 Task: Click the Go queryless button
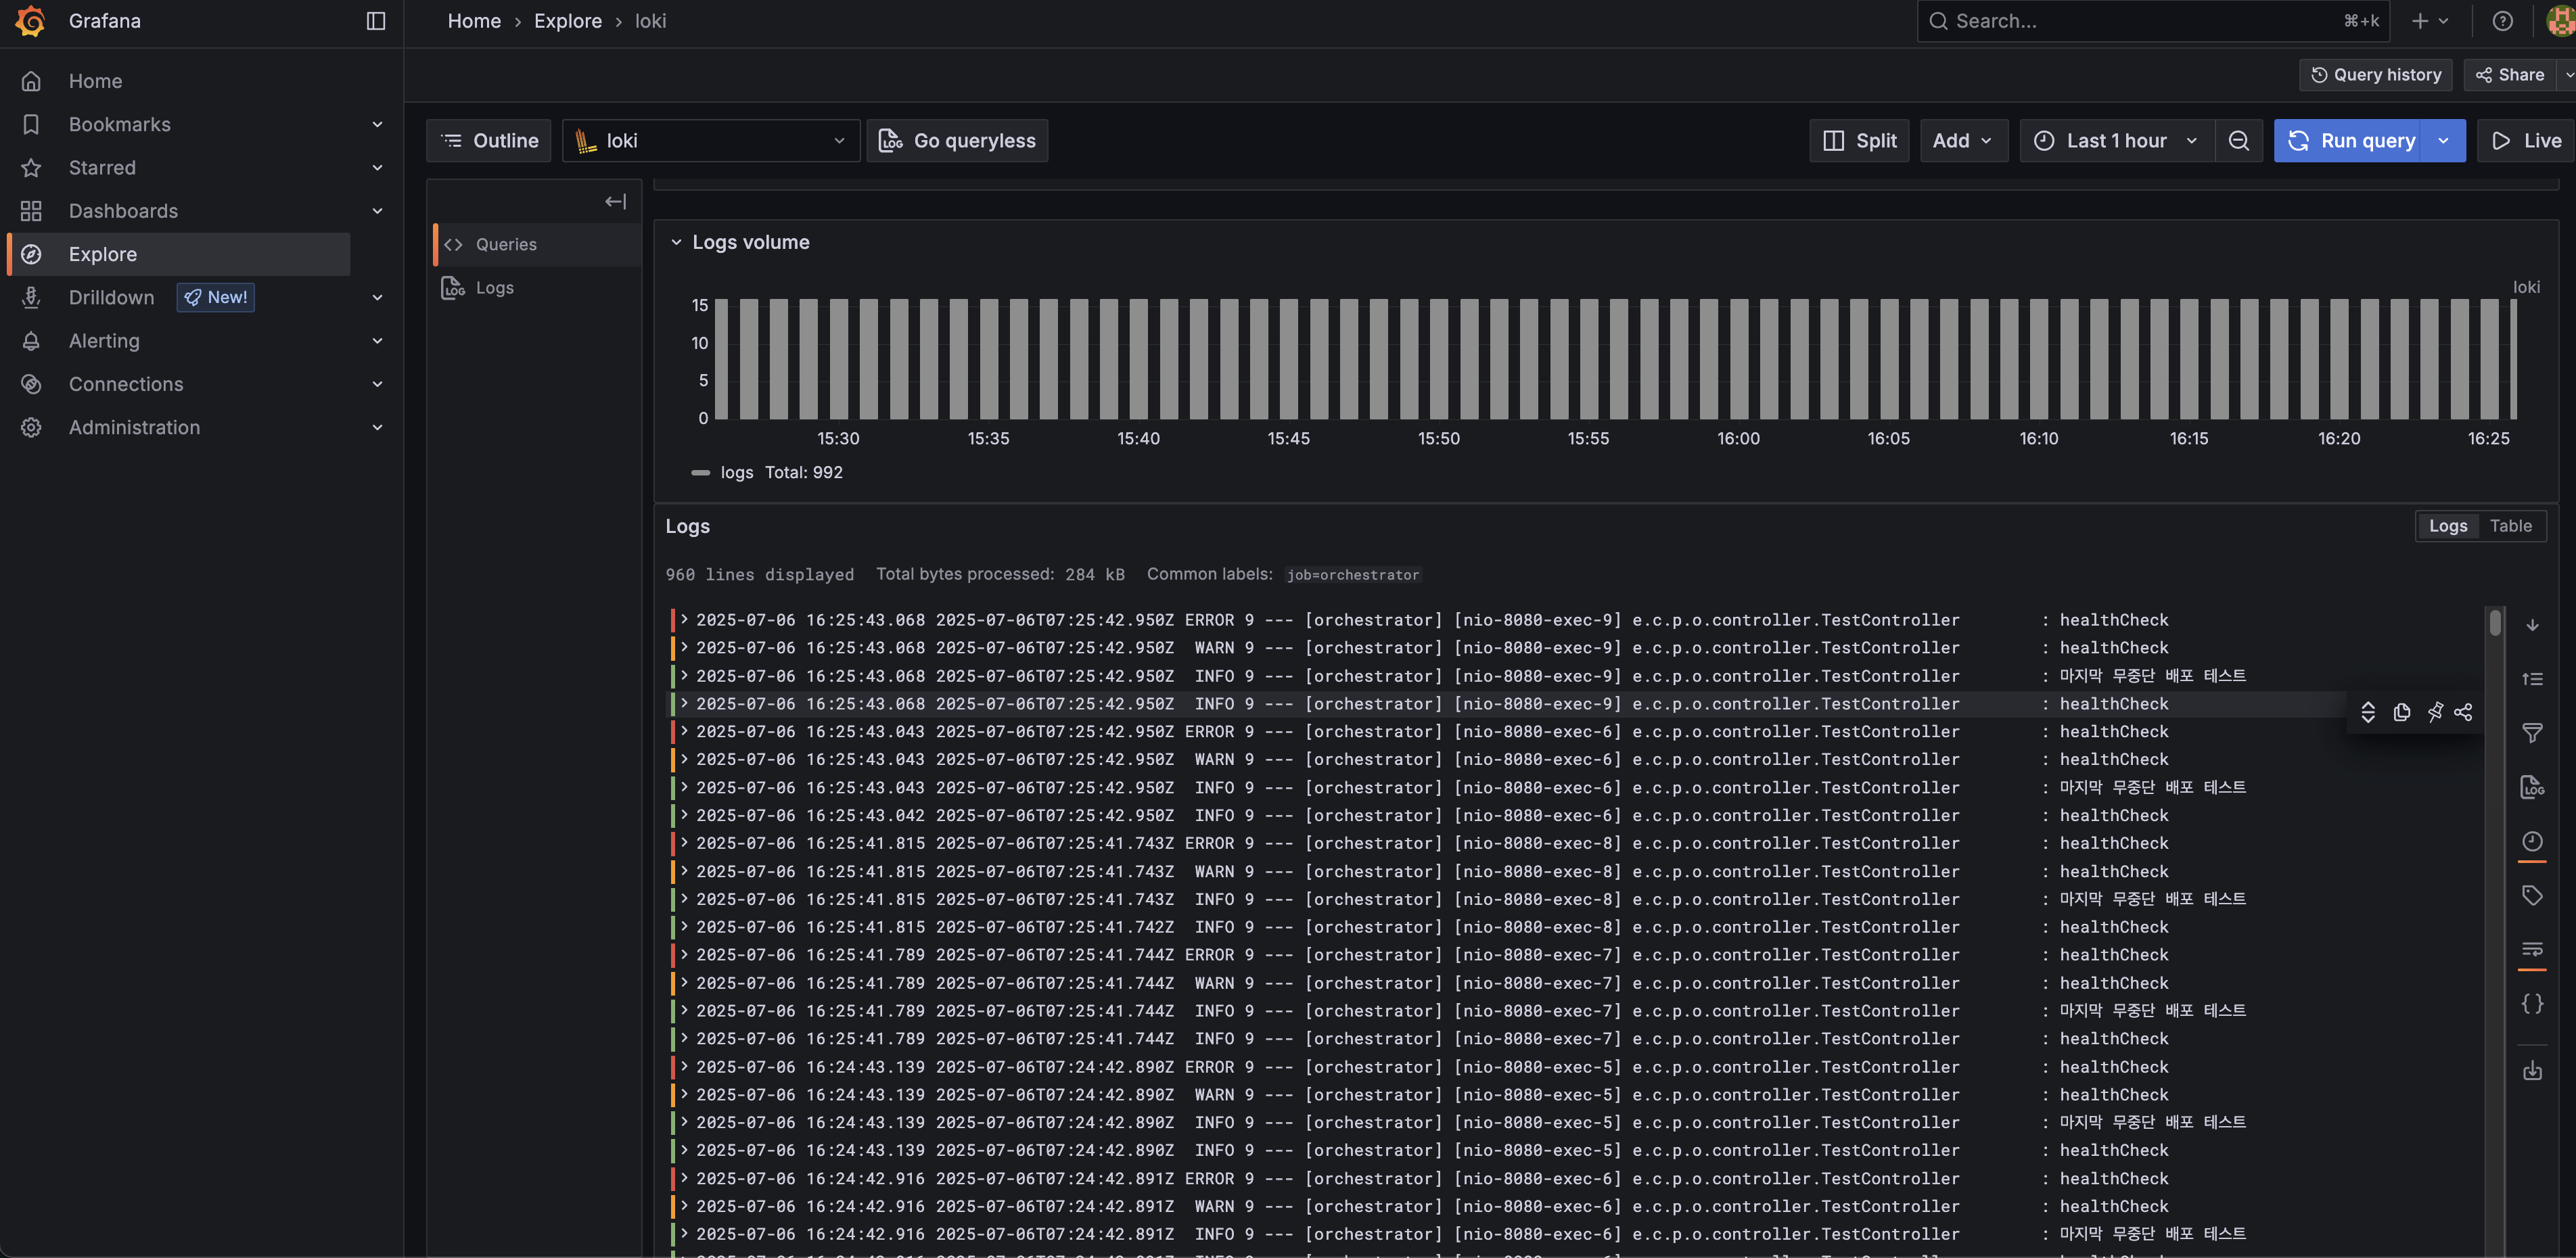point(957,141)
